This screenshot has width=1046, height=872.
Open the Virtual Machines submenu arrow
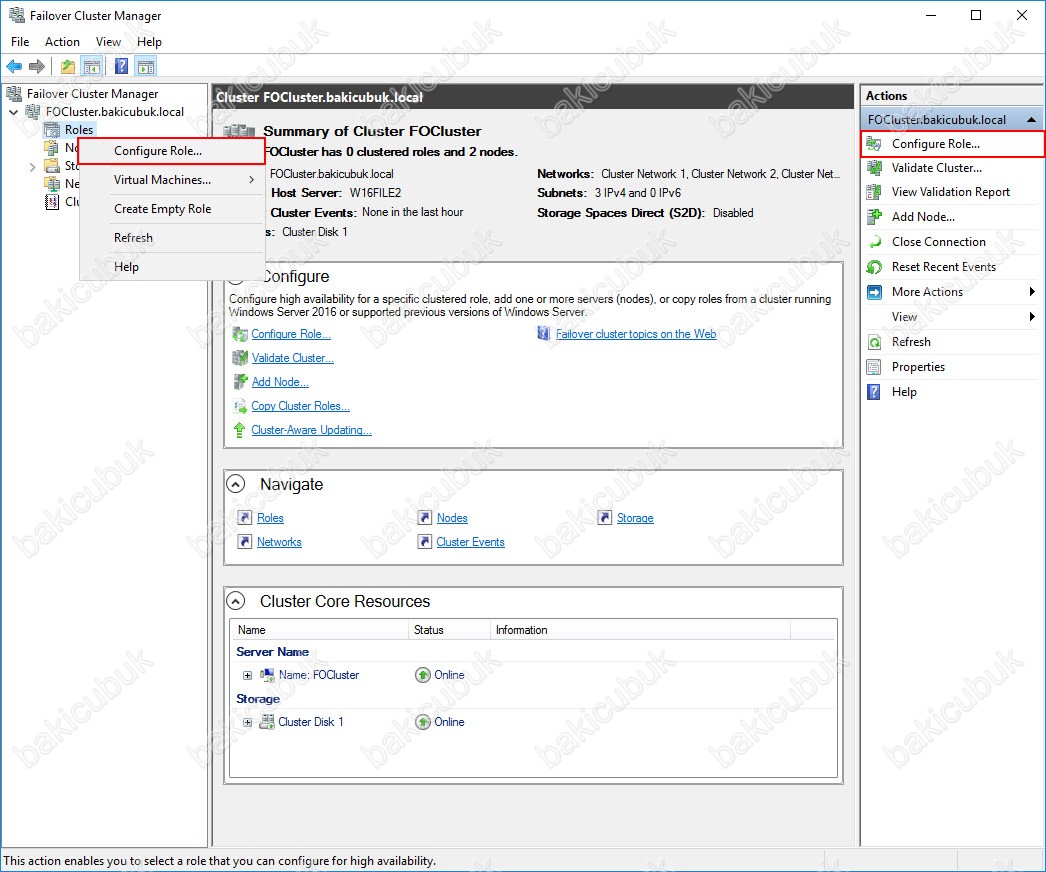(251, 179)
